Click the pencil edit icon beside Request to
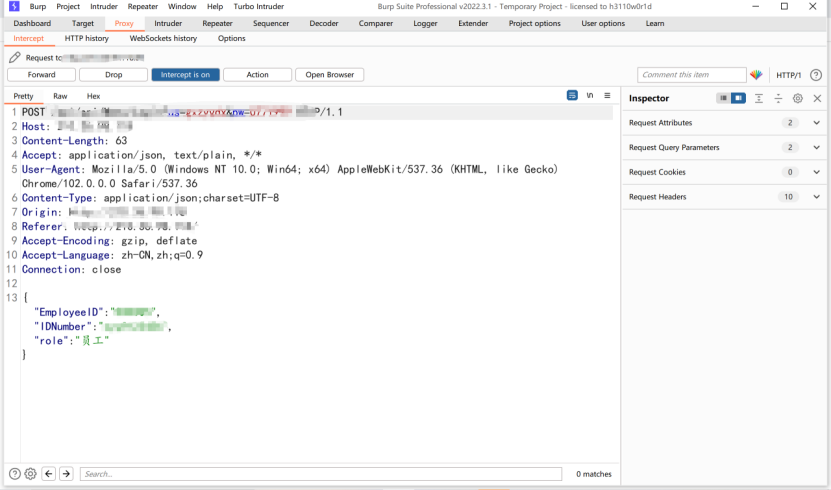 coord(15,57)
